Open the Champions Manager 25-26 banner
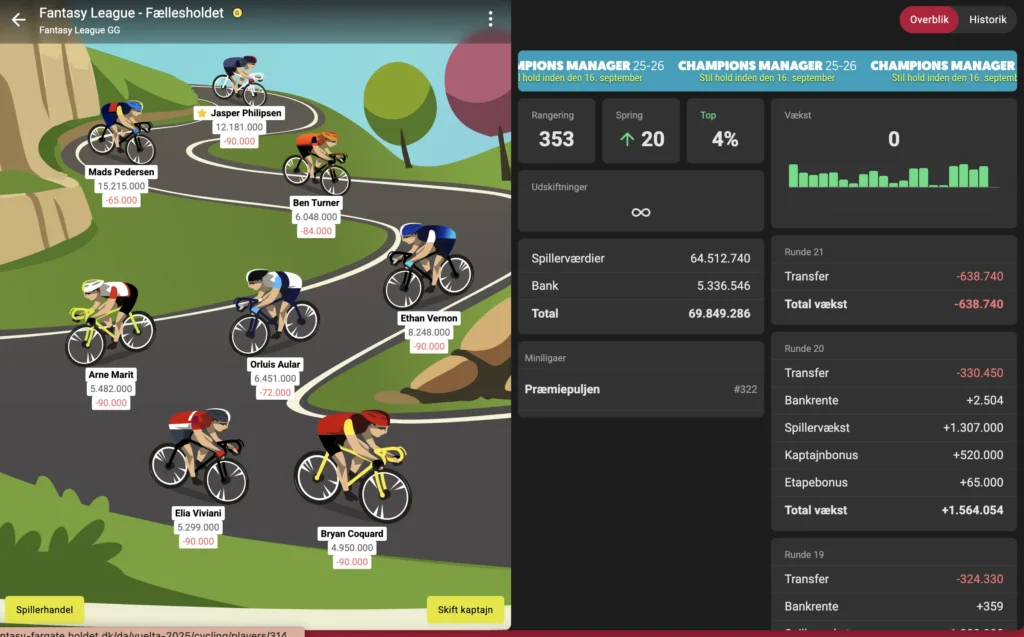 click(x=767, y=71)
